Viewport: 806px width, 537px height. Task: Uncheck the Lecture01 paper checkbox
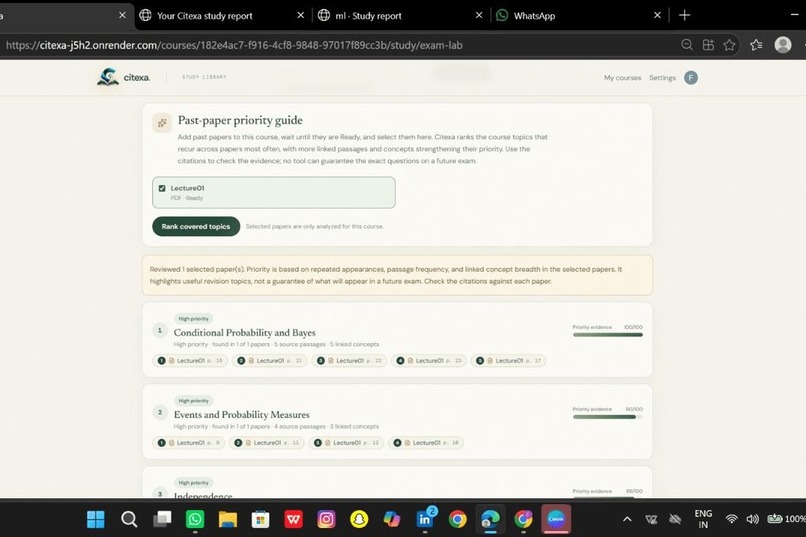point(162,188)
